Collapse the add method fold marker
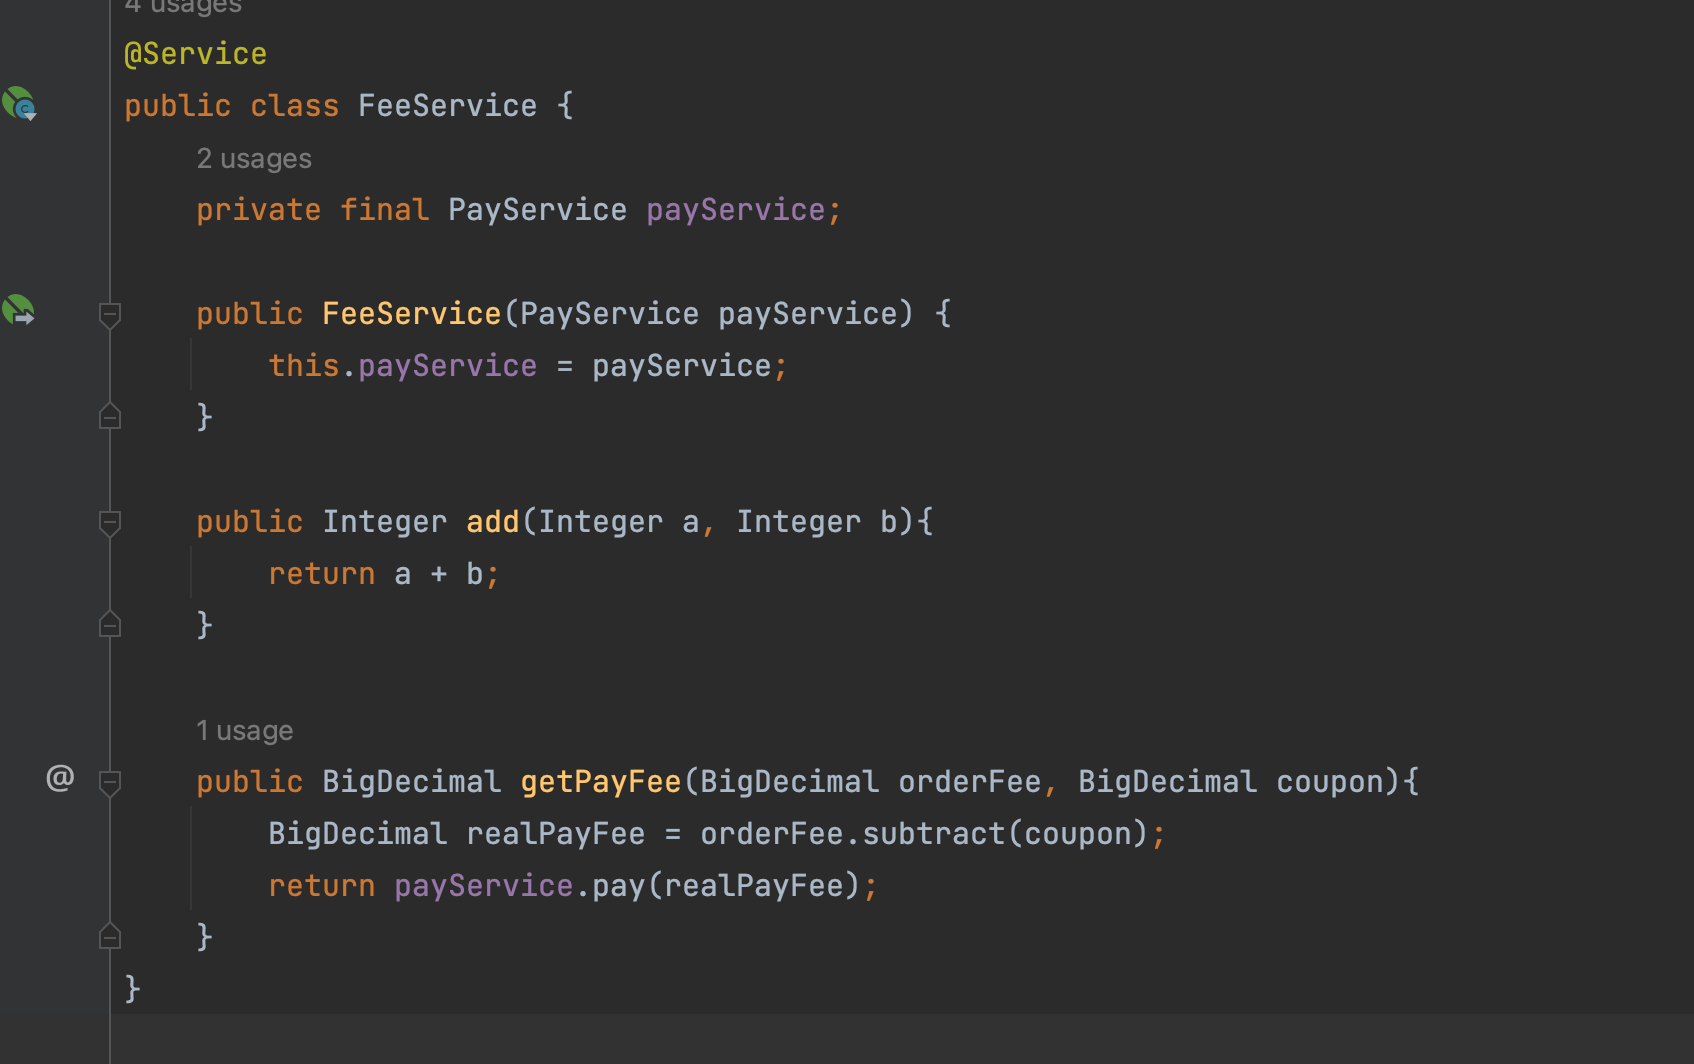This screenshot has height=1064, width=1694. click(110, 523)
